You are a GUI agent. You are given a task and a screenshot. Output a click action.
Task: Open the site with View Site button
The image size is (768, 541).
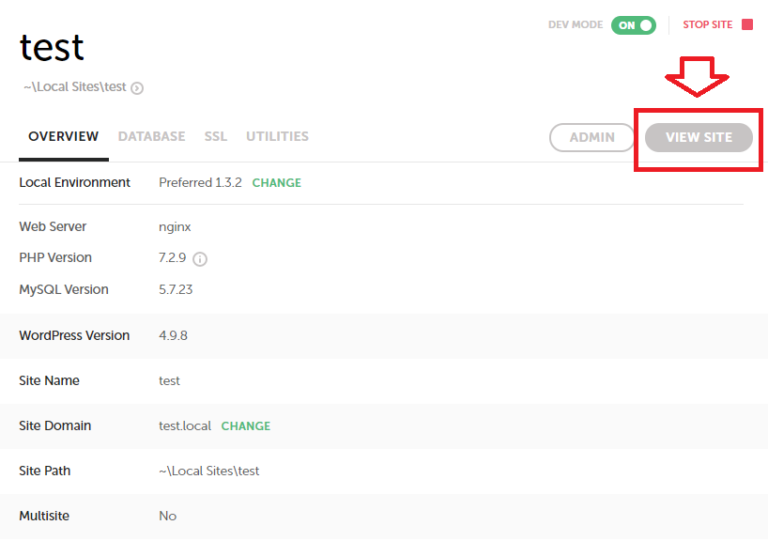(x=699, y=137)
